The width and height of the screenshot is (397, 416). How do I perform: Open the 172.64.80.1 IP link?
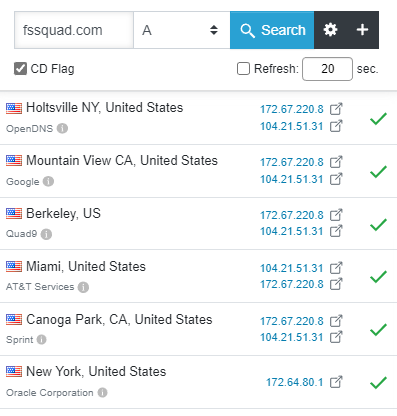pyautogui.click(x=295, y=382)
